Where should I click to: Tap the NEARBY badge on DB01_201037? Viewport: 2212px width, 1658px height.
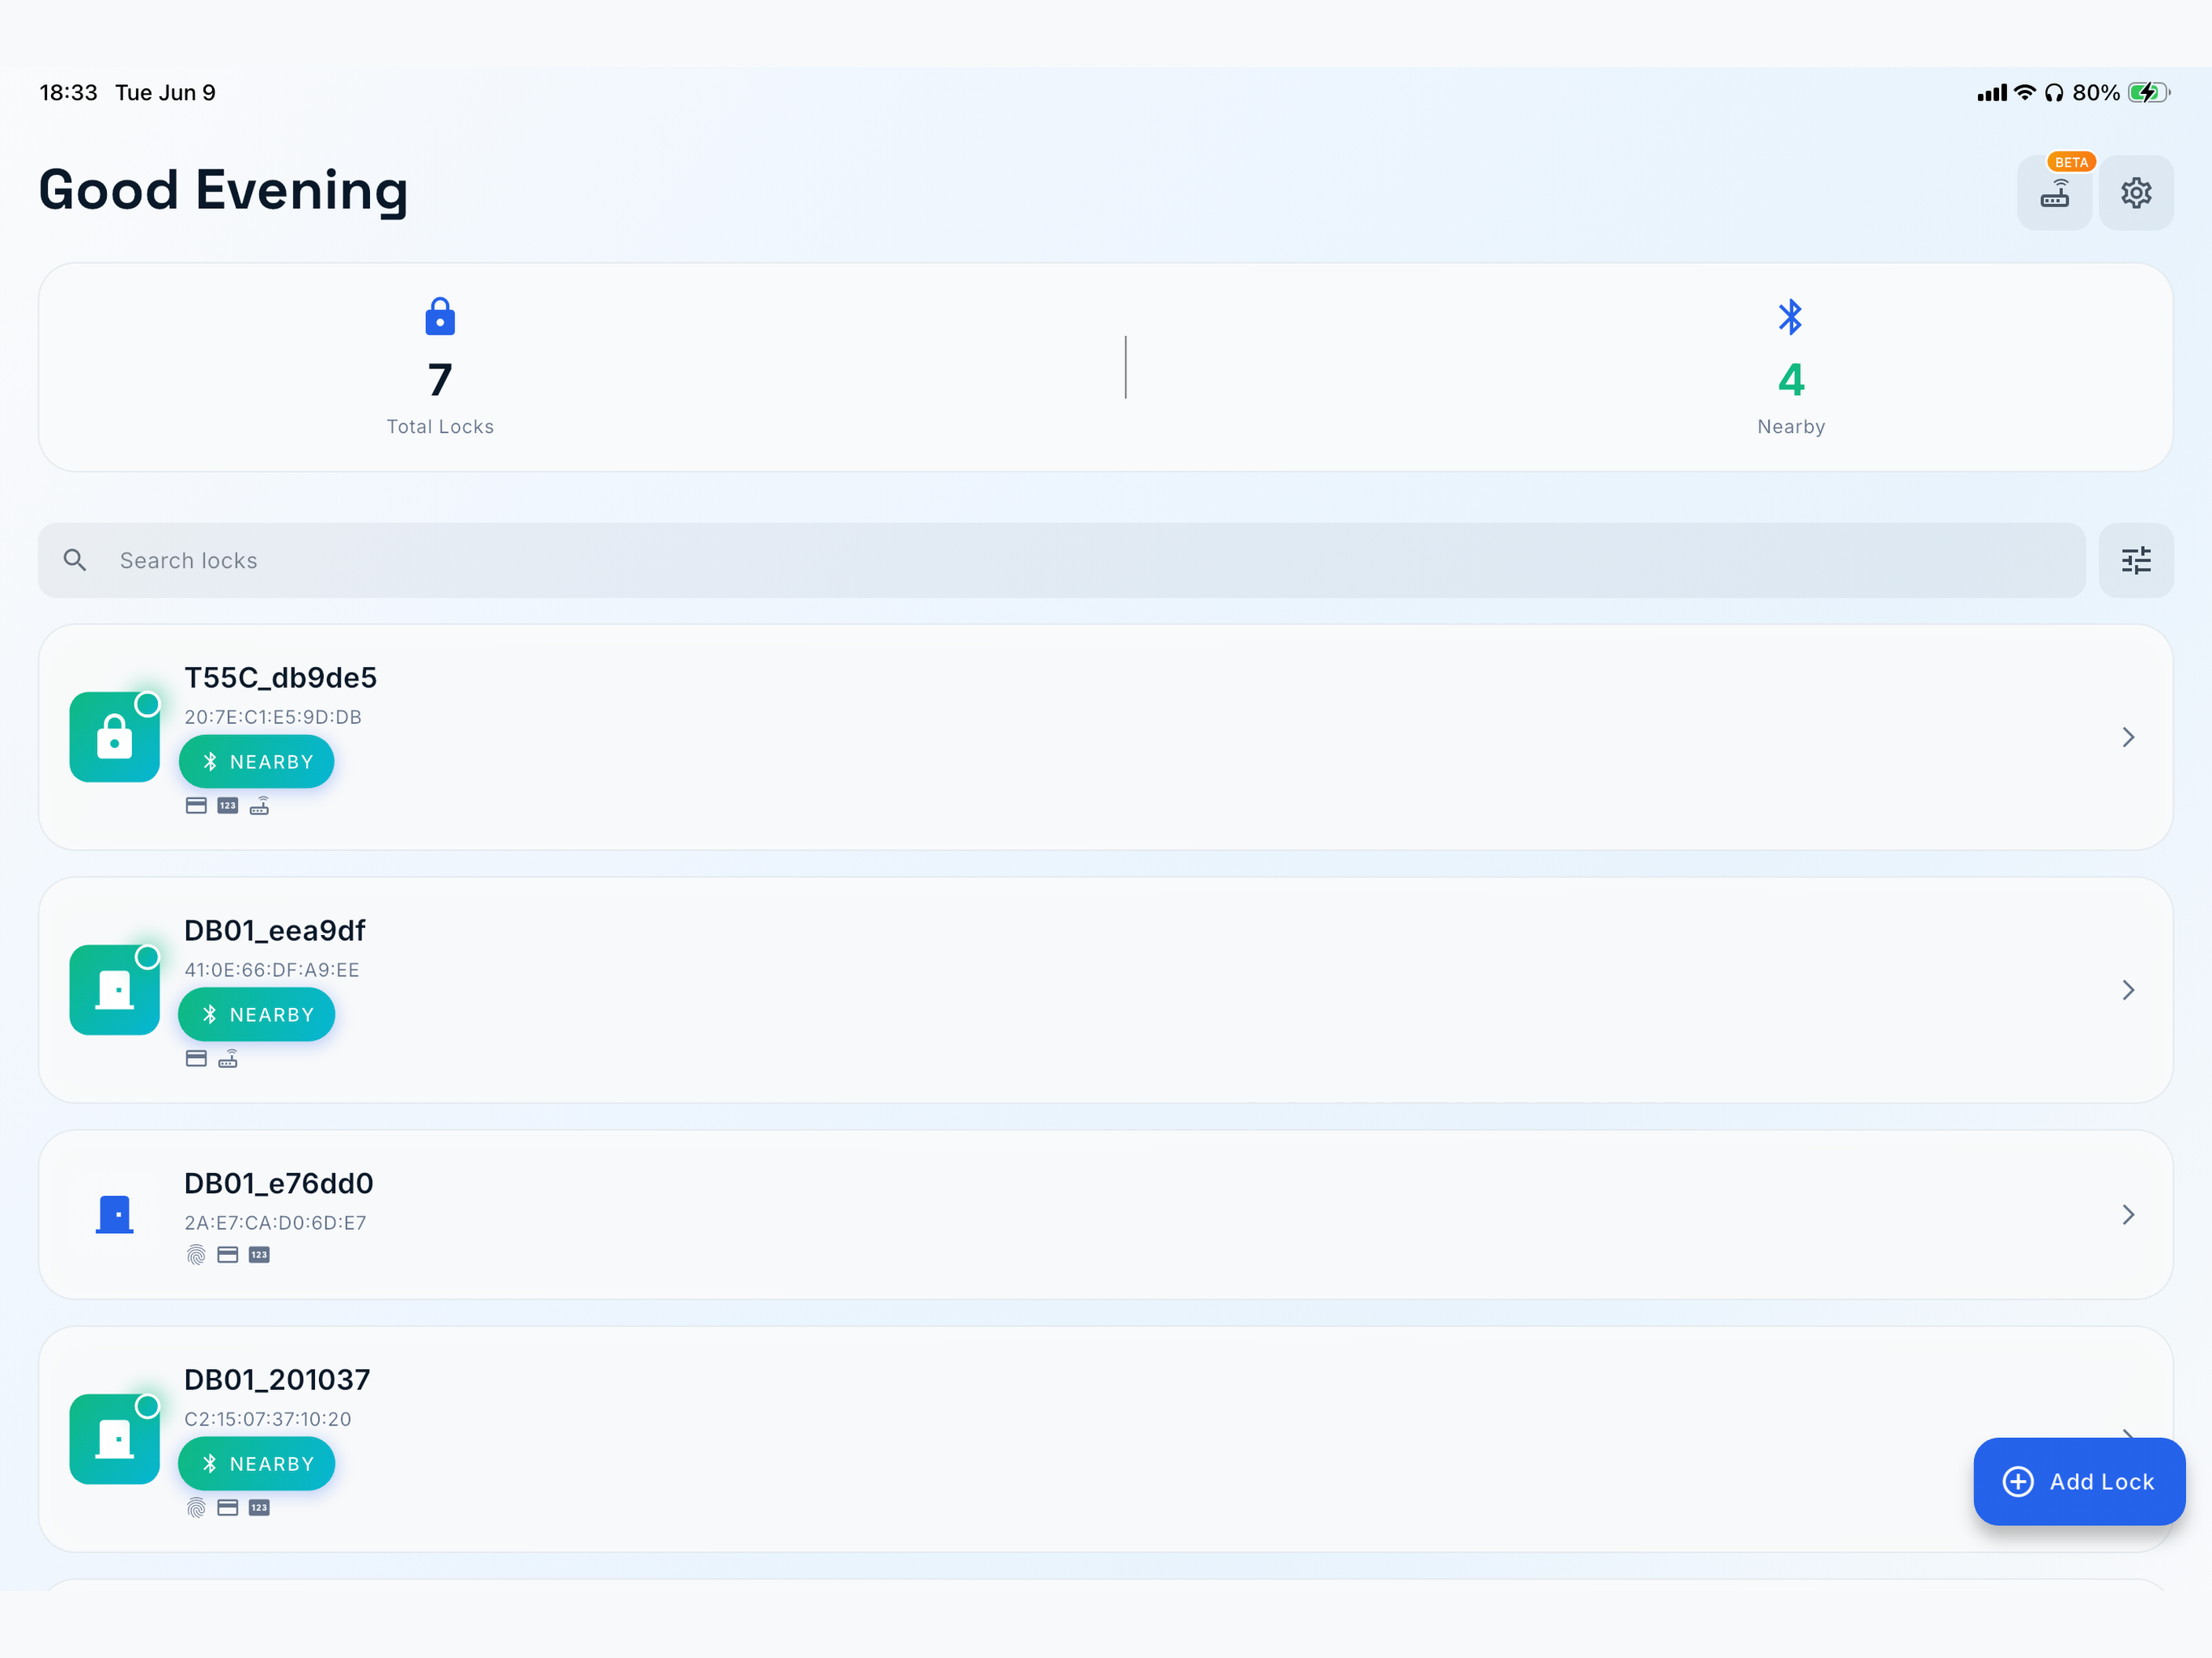[257, 1464]
